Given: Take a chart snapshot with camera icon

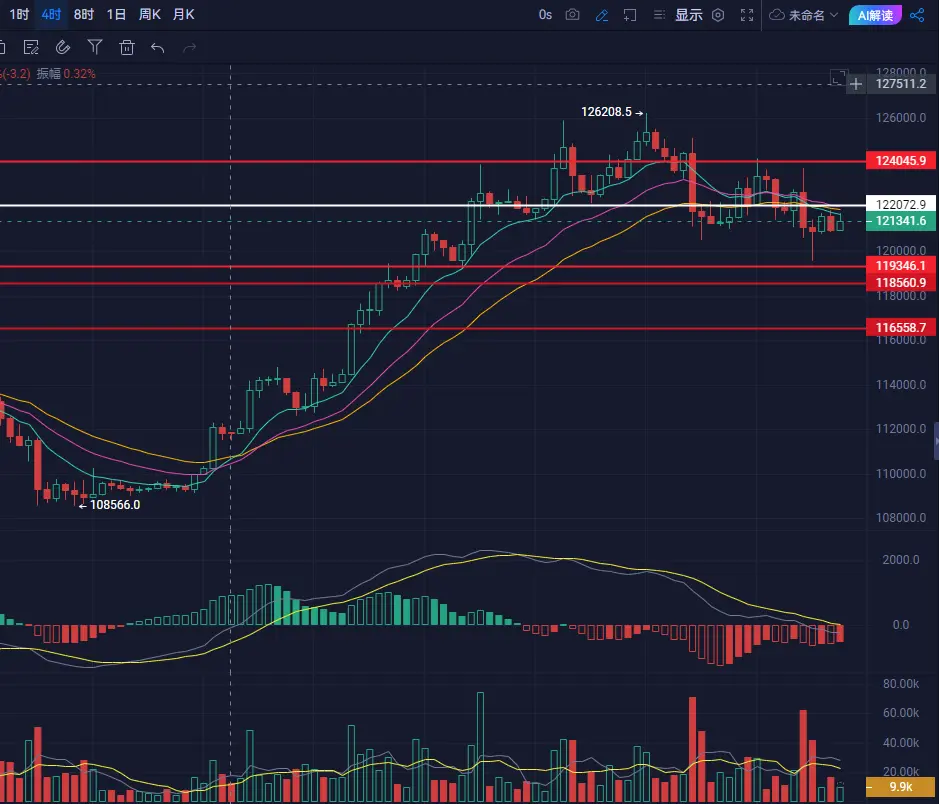Looking at the screenshot, I should click(x=573, y=15).
